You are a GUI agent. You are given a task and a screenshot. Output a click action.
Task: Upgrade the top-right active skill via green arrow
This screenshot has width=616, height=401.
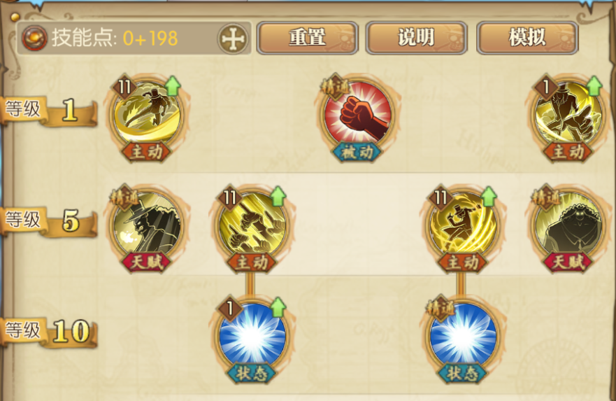594,86
